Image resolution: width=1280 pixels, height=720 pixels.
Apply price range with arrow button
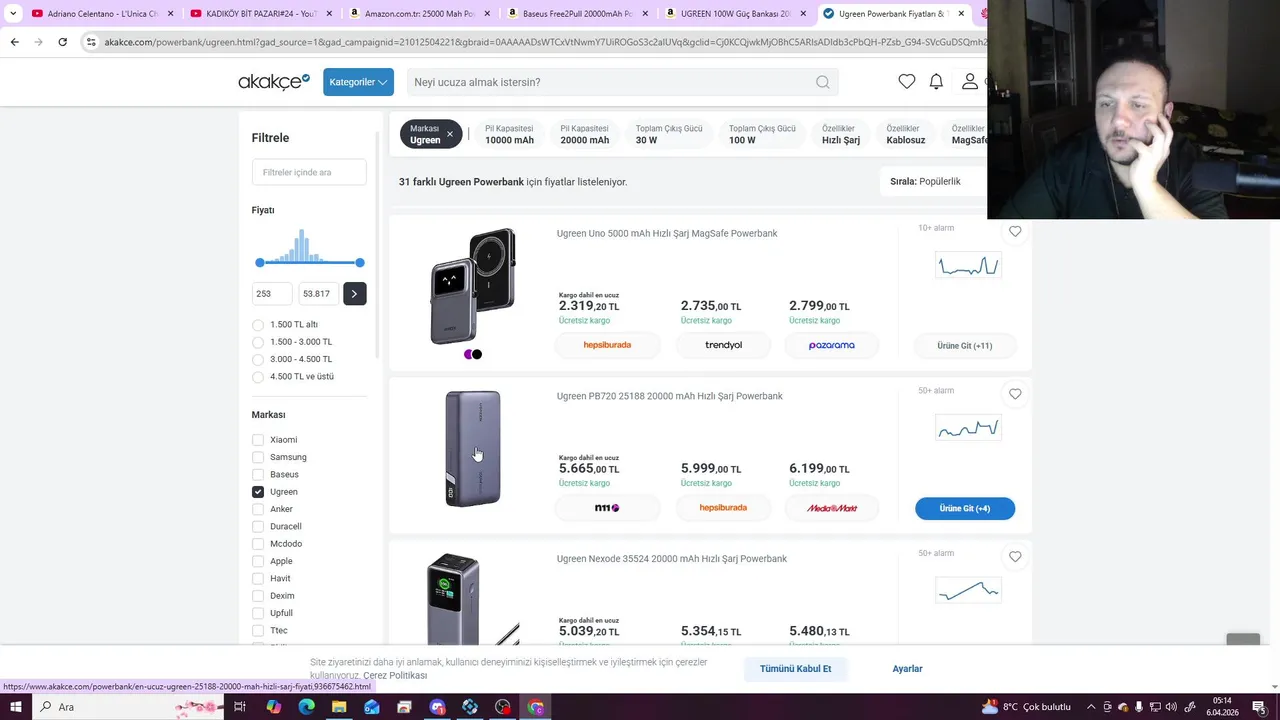354,293
